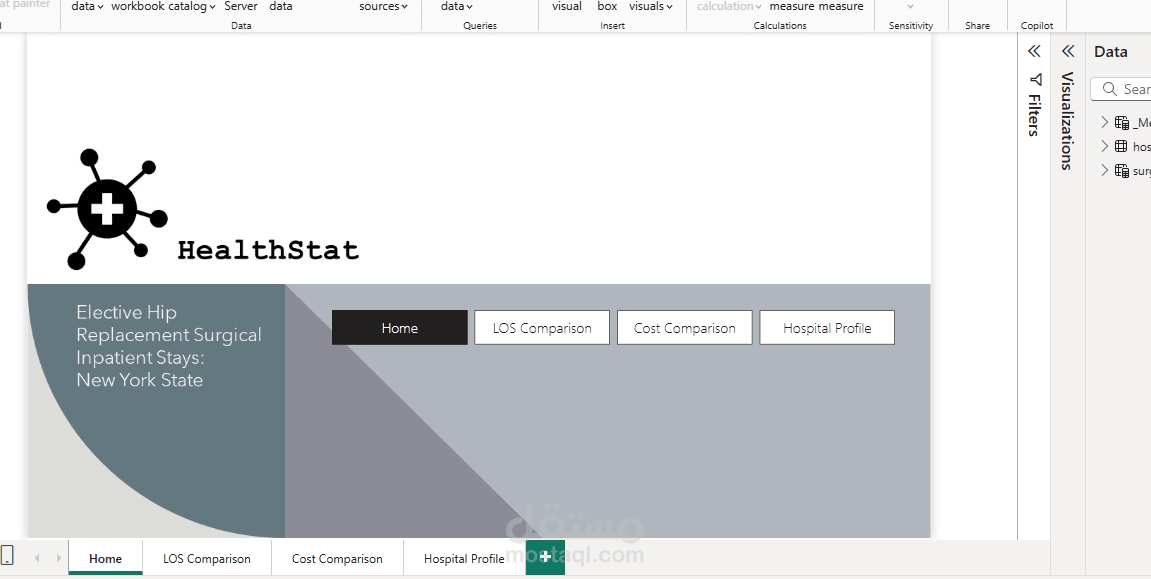Switch to the LOS Comparison page tab
1151x579 pixels.
coord(207,558)
